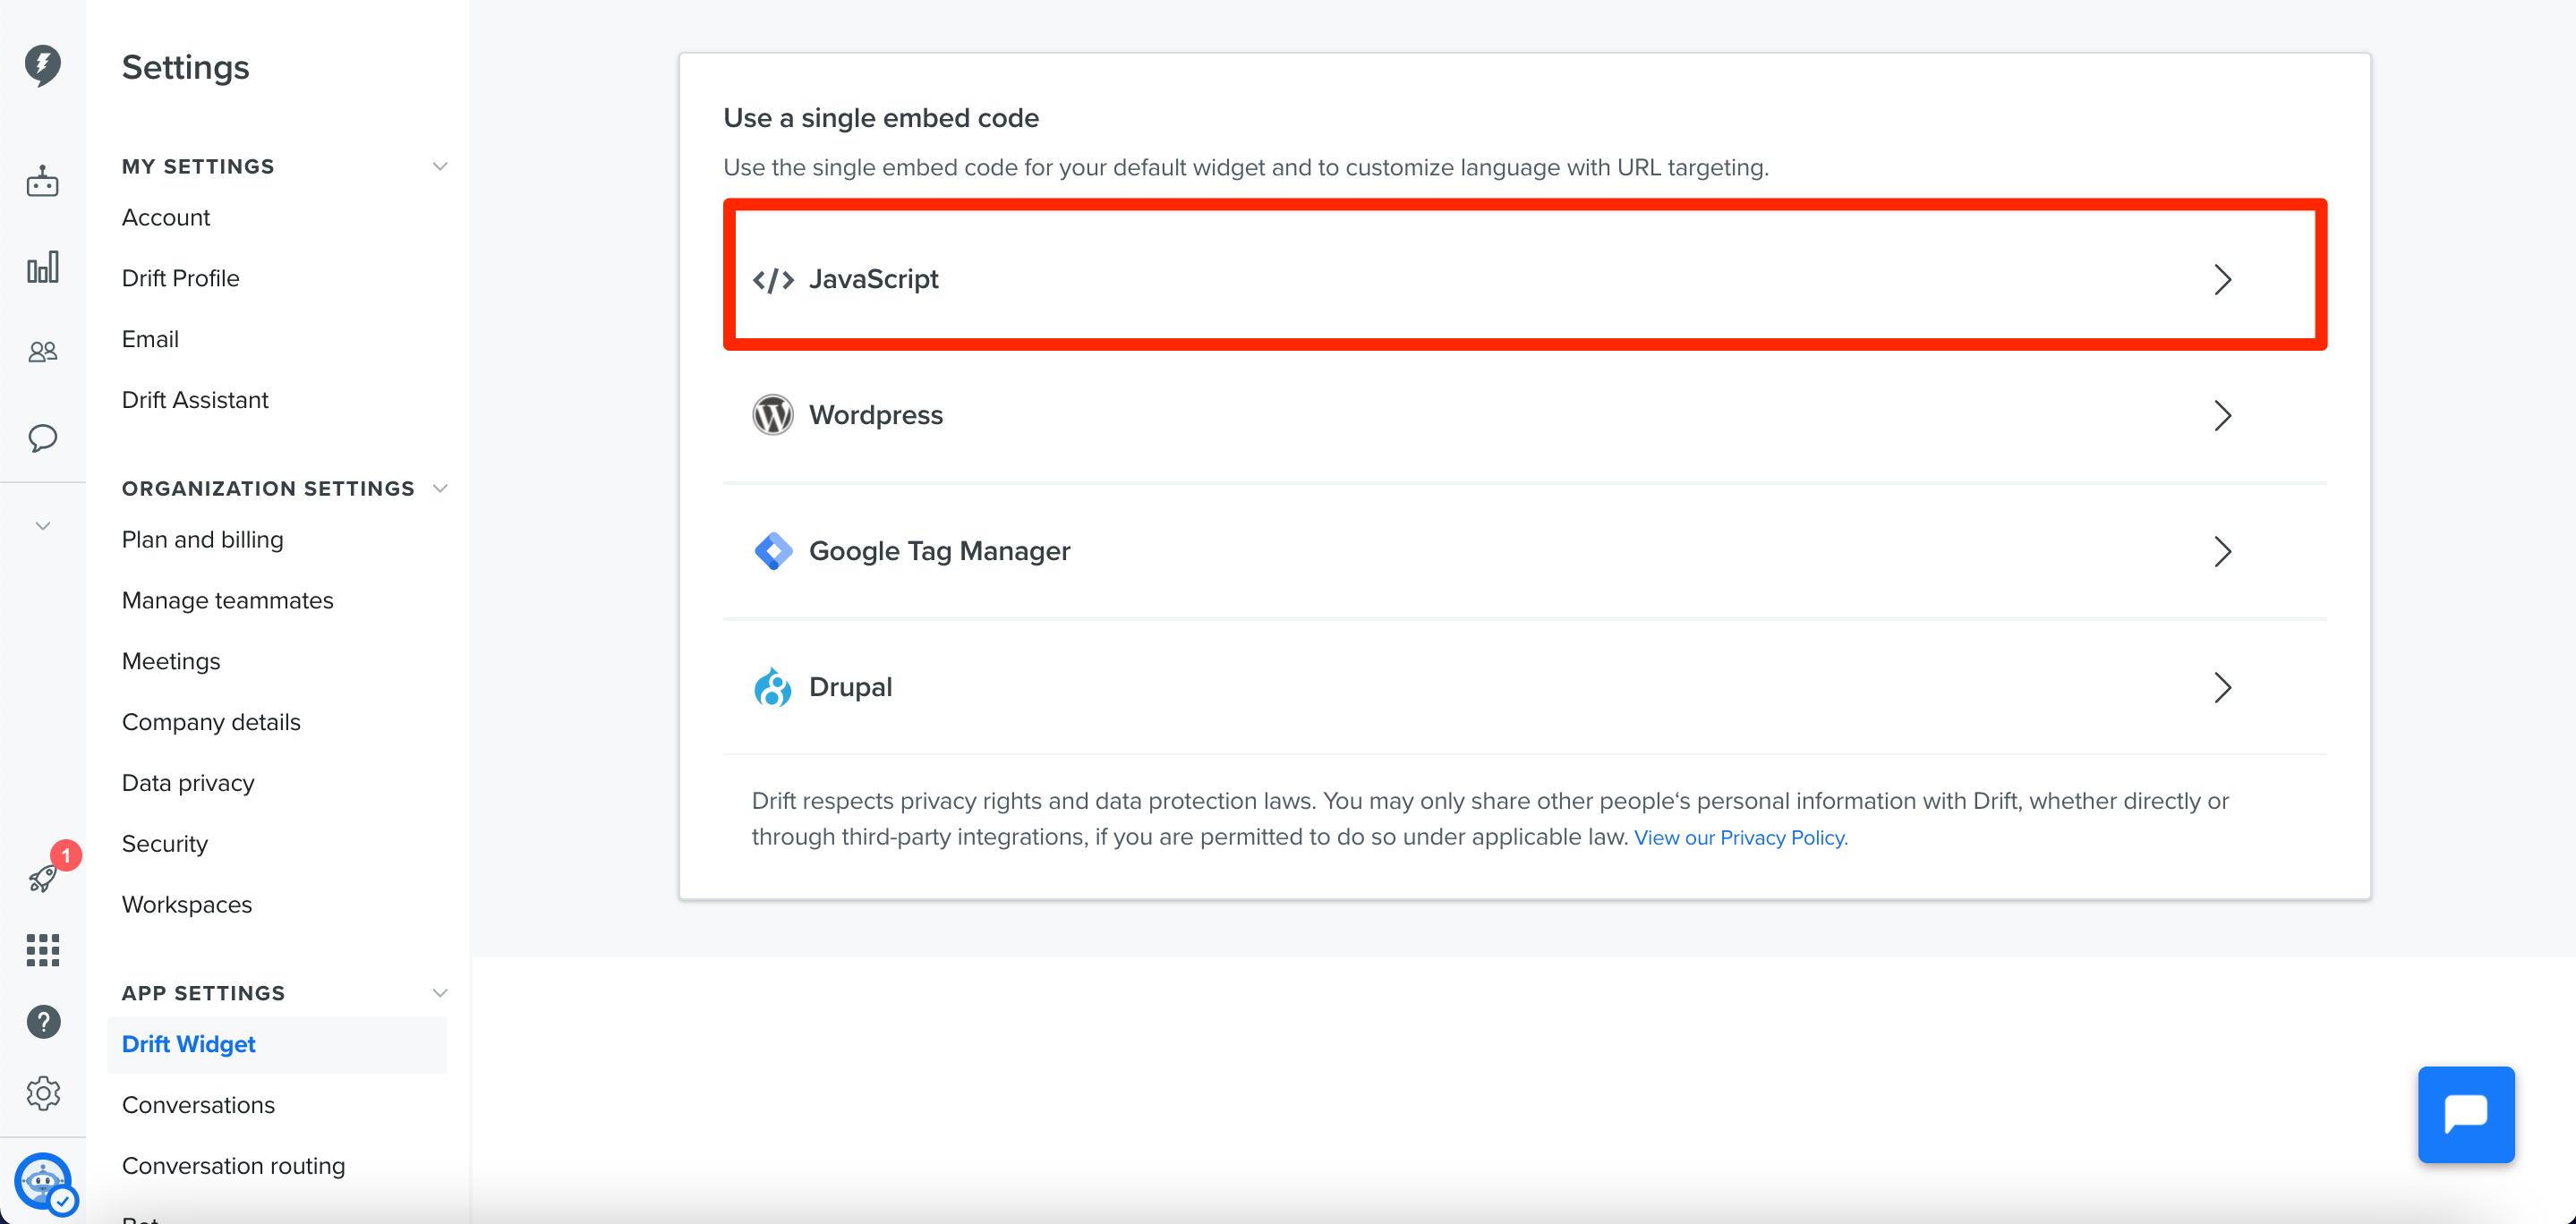This screenshot has height=1224, width=2576.
Task: Collapse the APP SETTINGS section
Action: tap(440, 992)
